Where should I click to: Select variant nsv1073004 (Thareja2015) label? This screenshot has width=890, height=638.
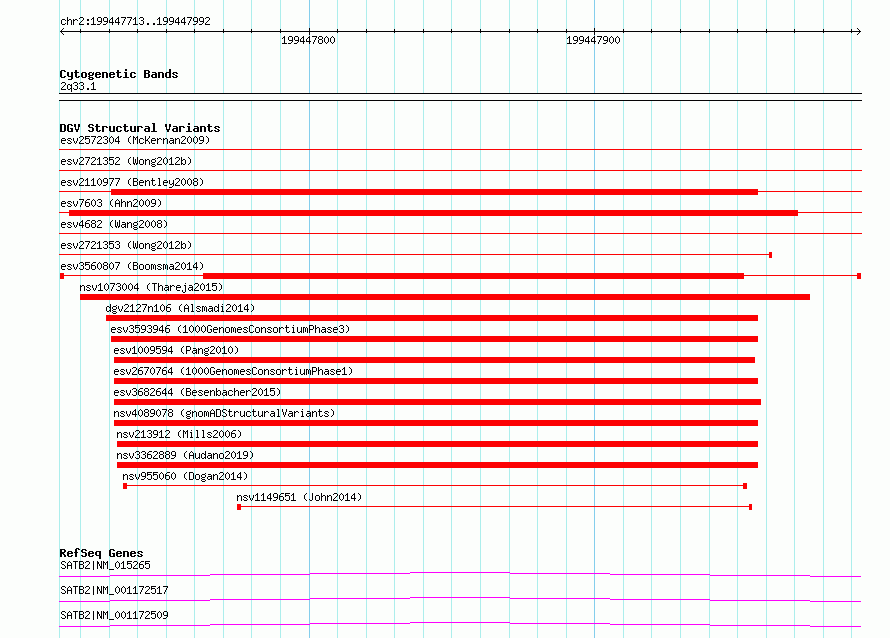point(151,287)
